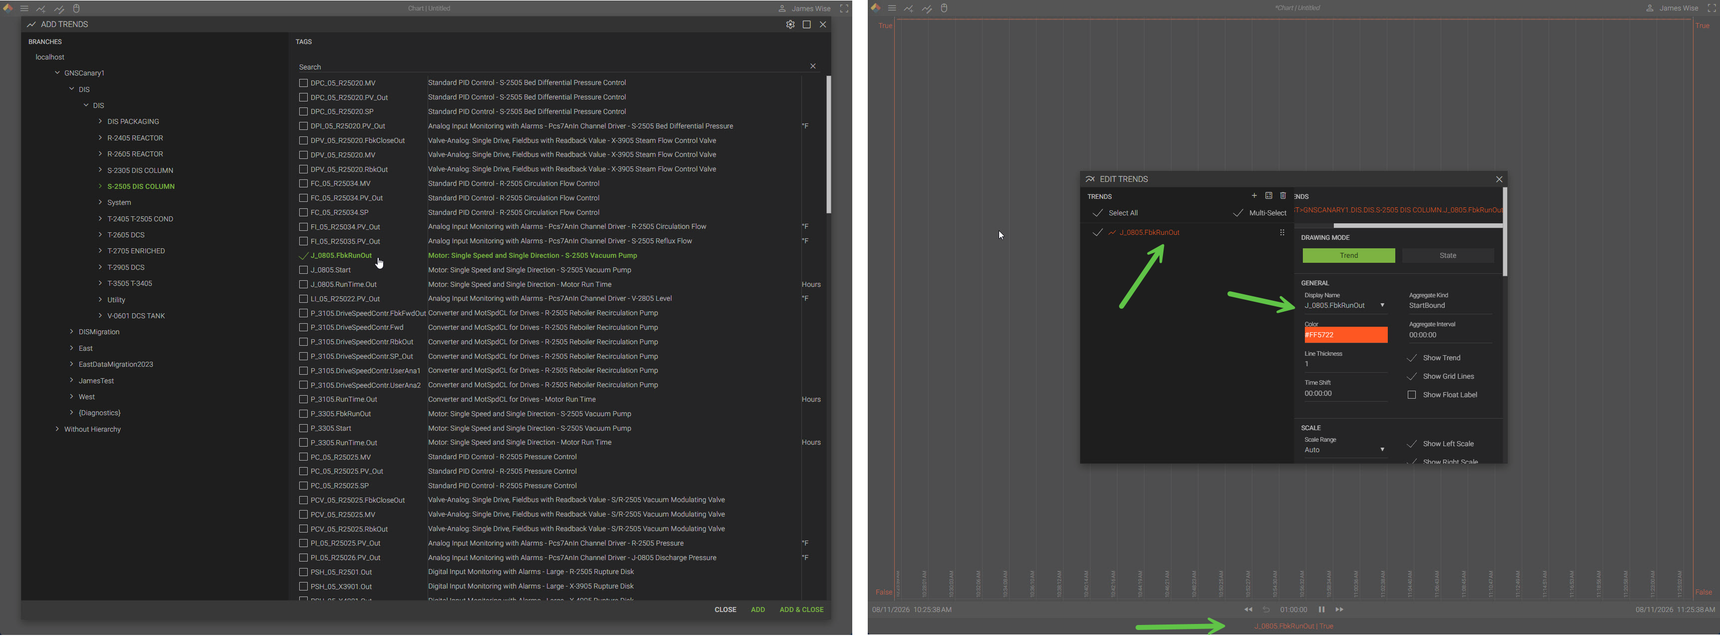Image resolution: width=1720 pixels, height=636 pixels.
Task: Collapse the GNSCanary1 branch
Action: (57, 73)
